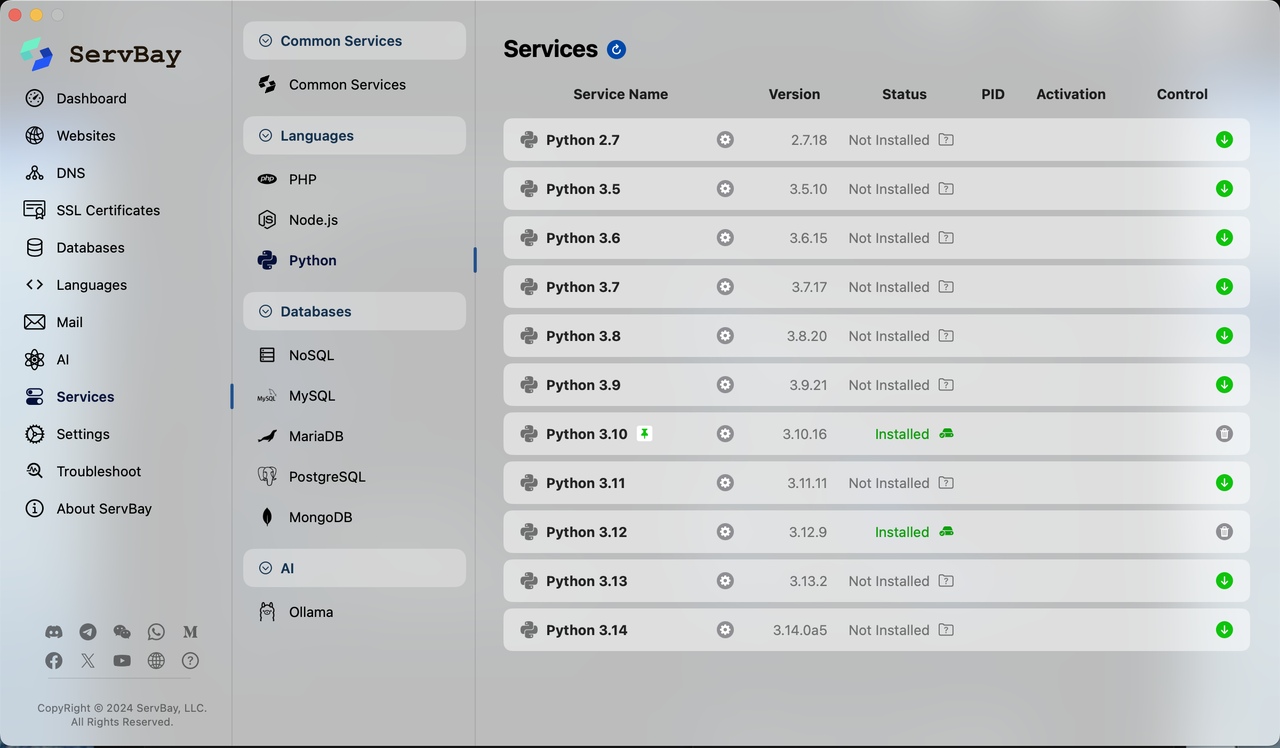Click version number 3.13.2

coord(807,581)
